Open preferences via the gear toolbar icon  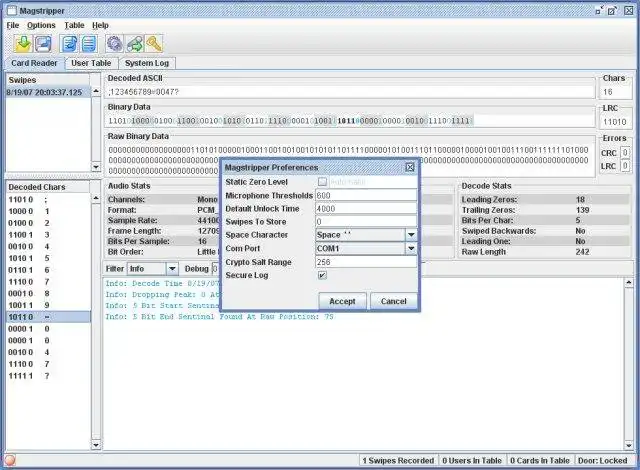(115, 43)
